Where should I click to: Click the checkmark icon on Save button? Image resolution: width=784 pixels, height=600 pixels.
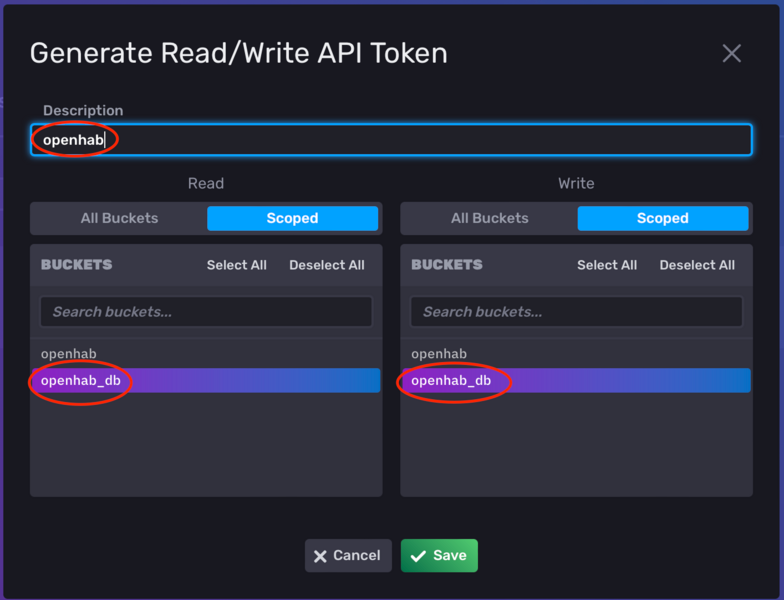417,556
